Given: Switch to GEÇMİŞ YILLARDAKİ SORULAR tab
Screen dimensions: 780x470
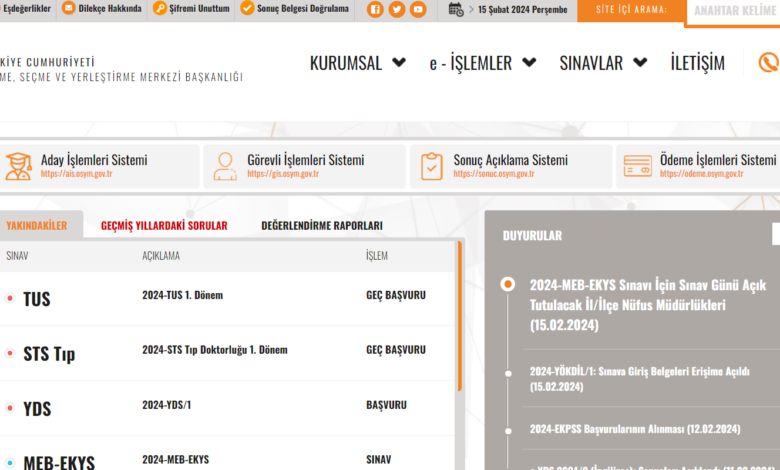Looking at the screenshot, I should tap(164, 226).
